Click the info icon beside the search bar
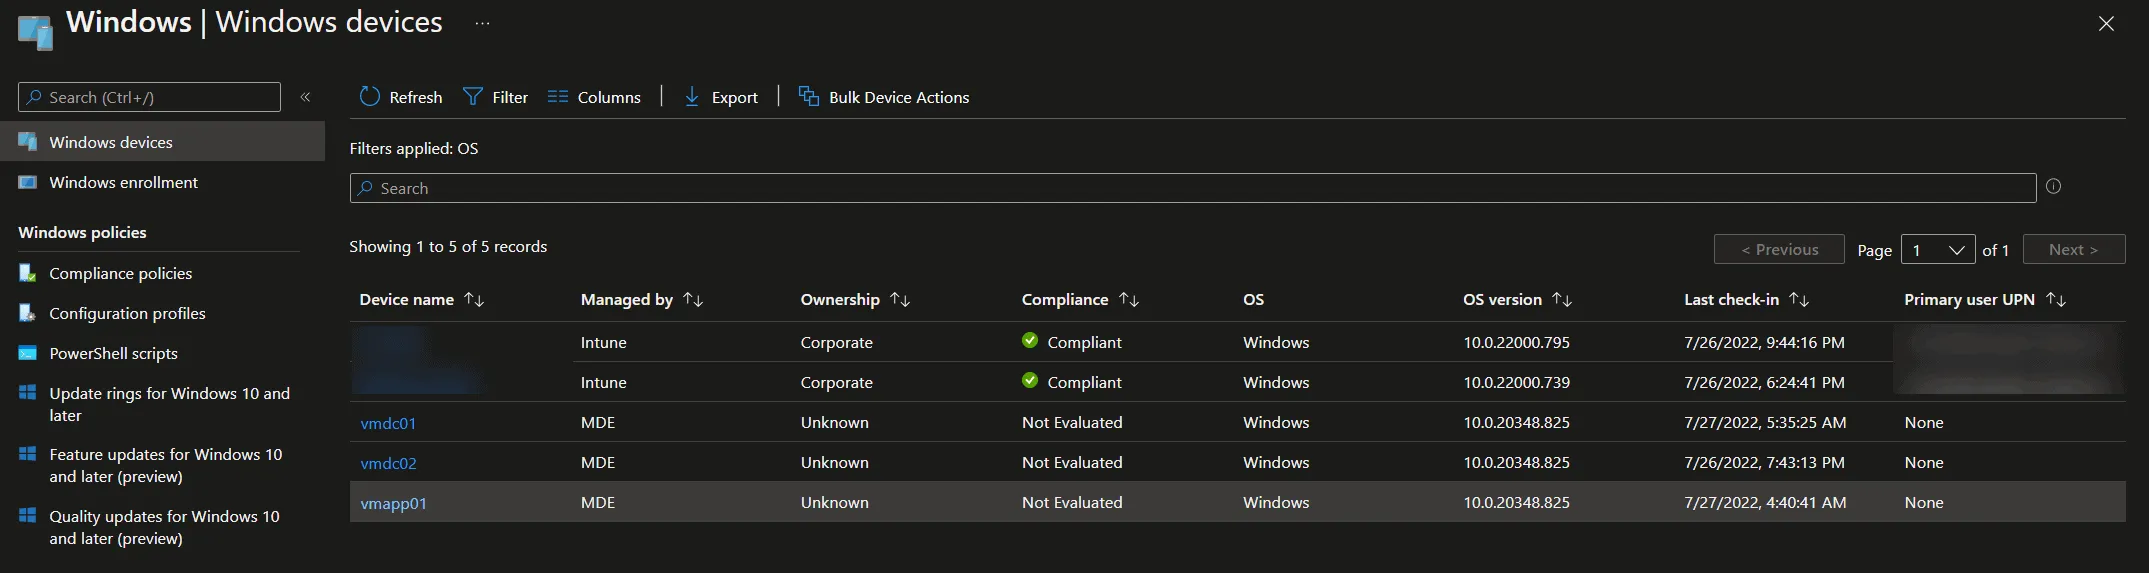 (x=2053, y=186)
